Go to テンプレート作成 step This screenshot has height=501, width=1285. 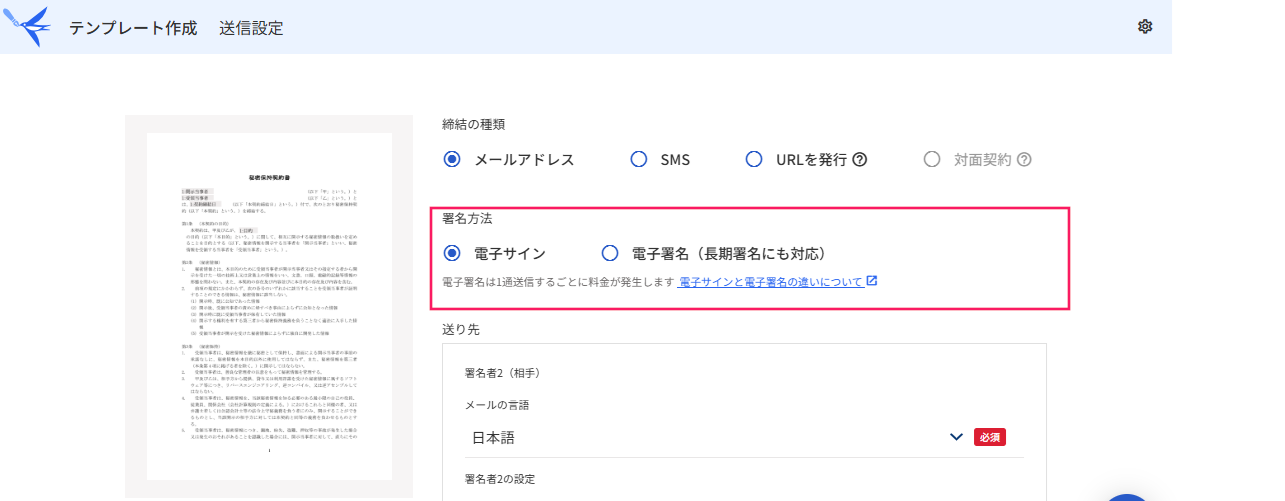tap(133, 28)
